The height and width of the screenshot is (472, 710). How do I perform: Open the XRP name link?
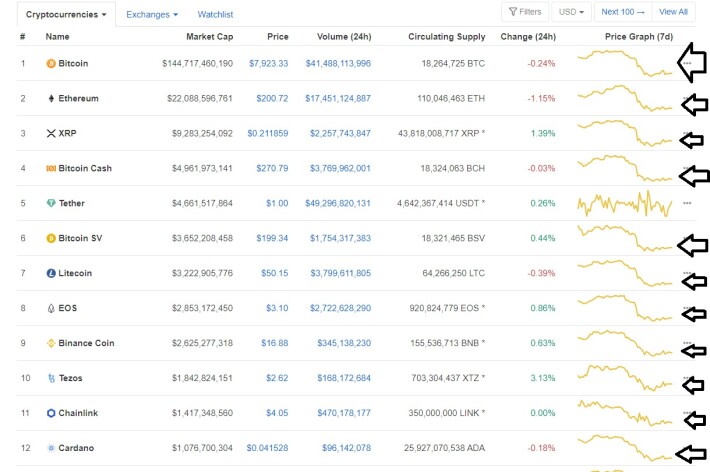coord(67,133)
